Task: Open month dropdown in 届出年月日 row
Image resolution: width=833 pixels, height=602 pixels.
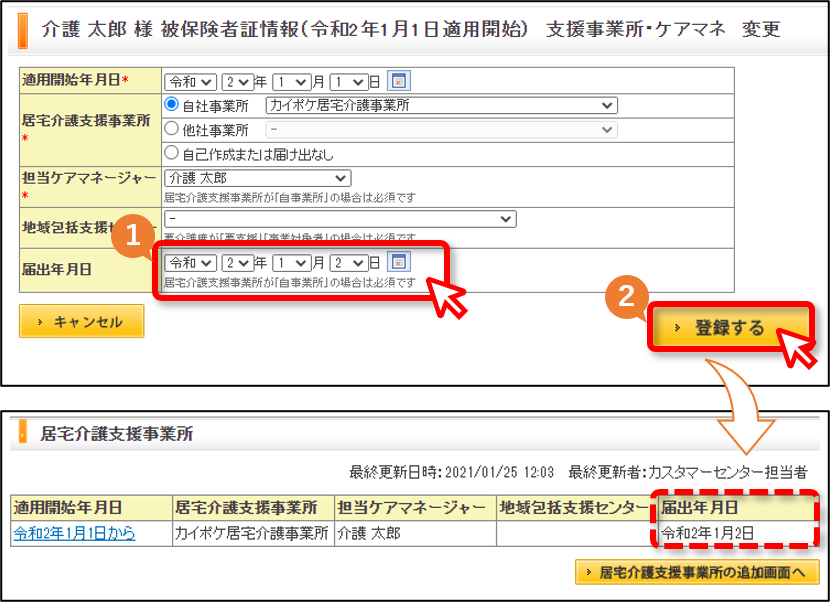Action: 291,262
